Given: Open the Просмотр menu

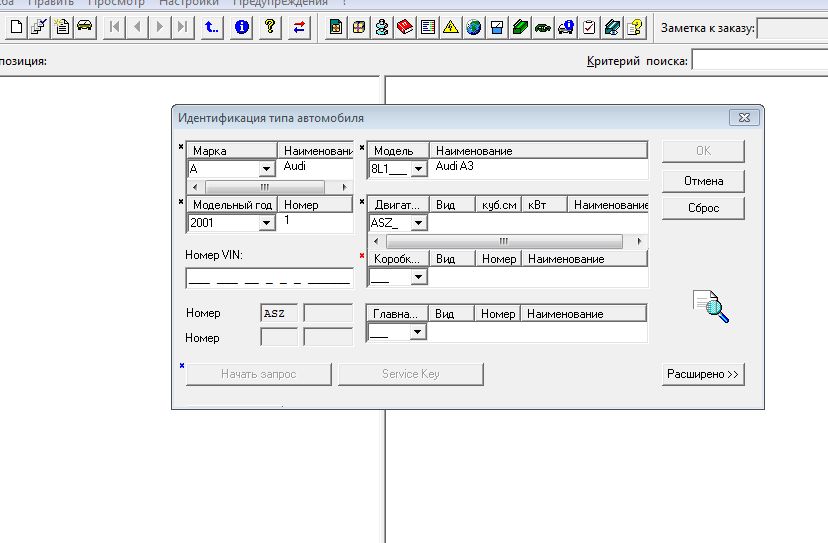Looking at the screenshot, I should 116,3.
